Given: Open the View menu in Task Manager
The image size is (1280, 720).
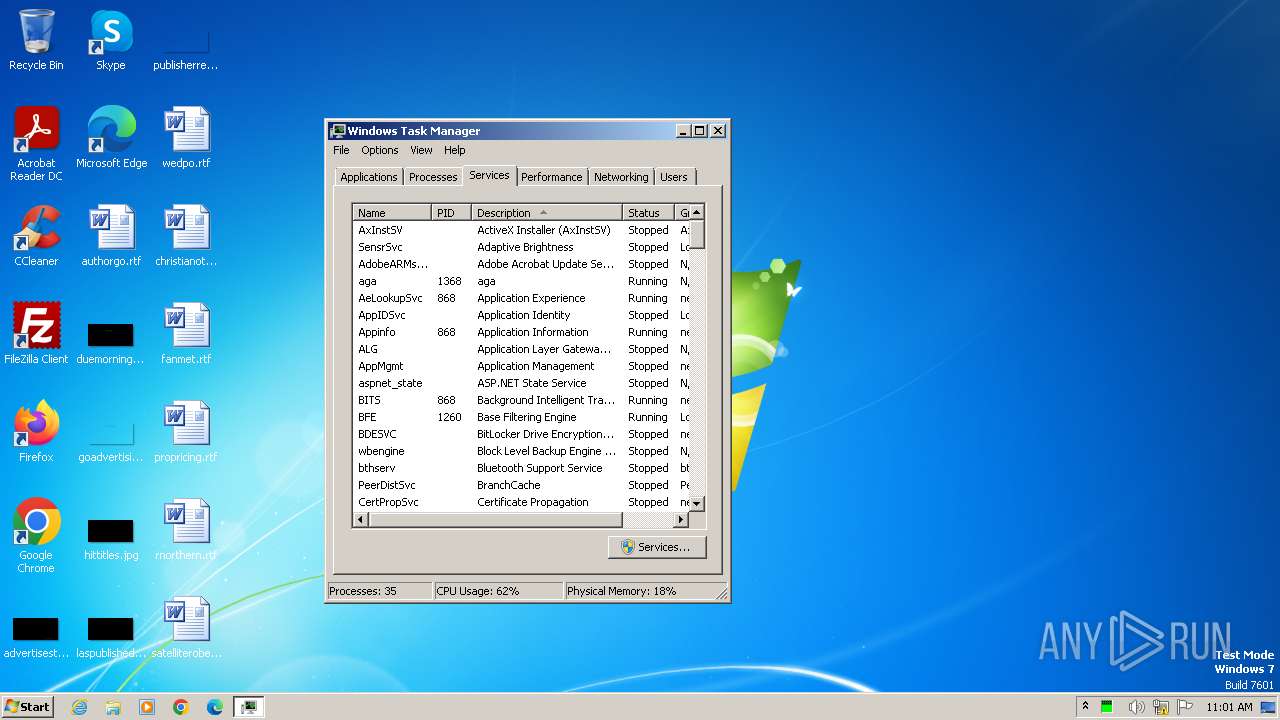Looking at the screenshot, I should pos(421,150).
